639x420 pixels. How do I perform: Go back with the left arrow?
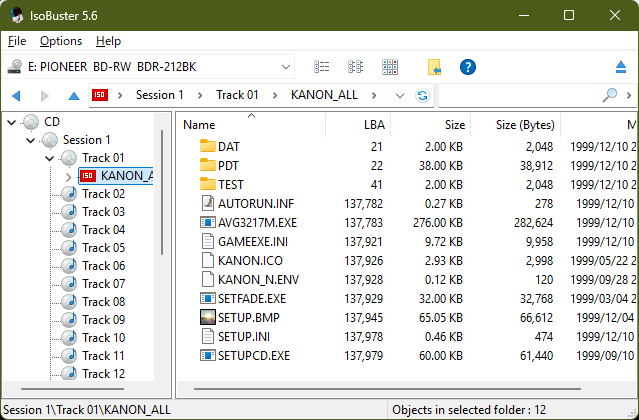[x=16, y=96]
